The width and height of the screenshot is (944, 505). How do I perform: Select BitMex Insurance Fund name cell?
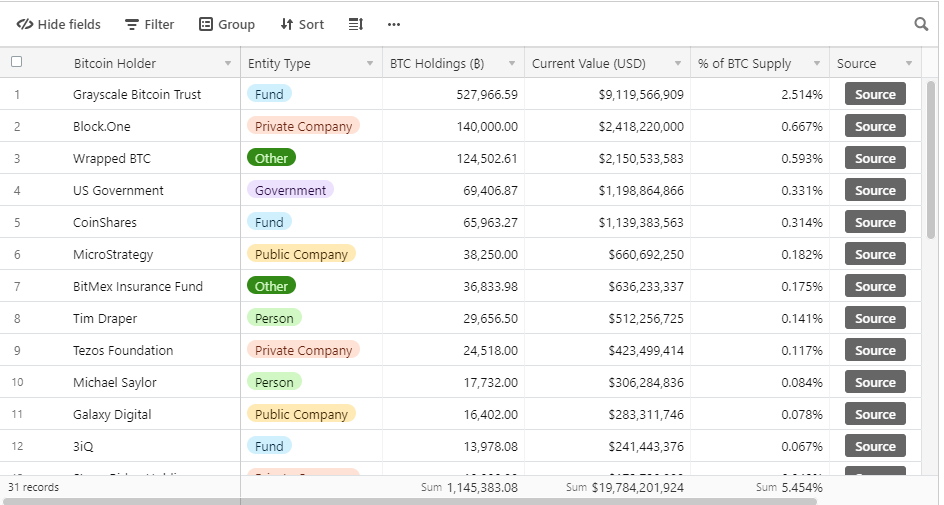coord(137,286)
